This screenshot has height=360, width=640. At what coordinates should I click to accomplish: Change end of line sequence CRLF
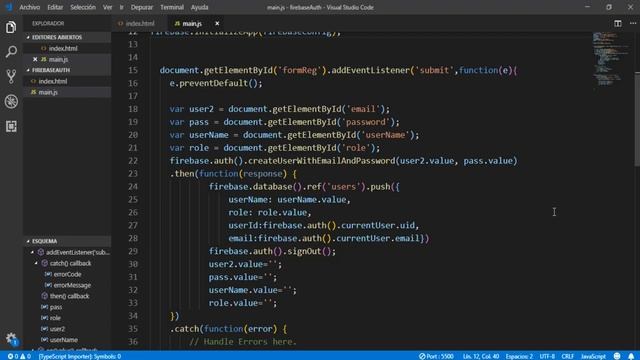pyautogui.click(x=567, y=356)
